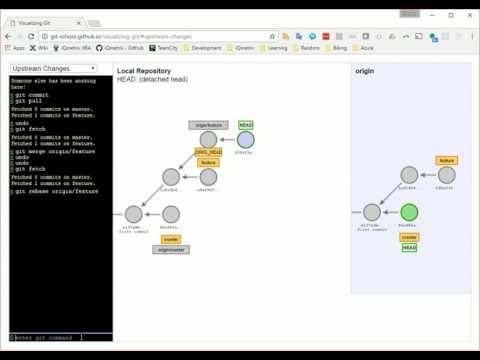Click origin's HEAD tag
This screenshot has width=480, height=360.
click(x=409, y=247)
